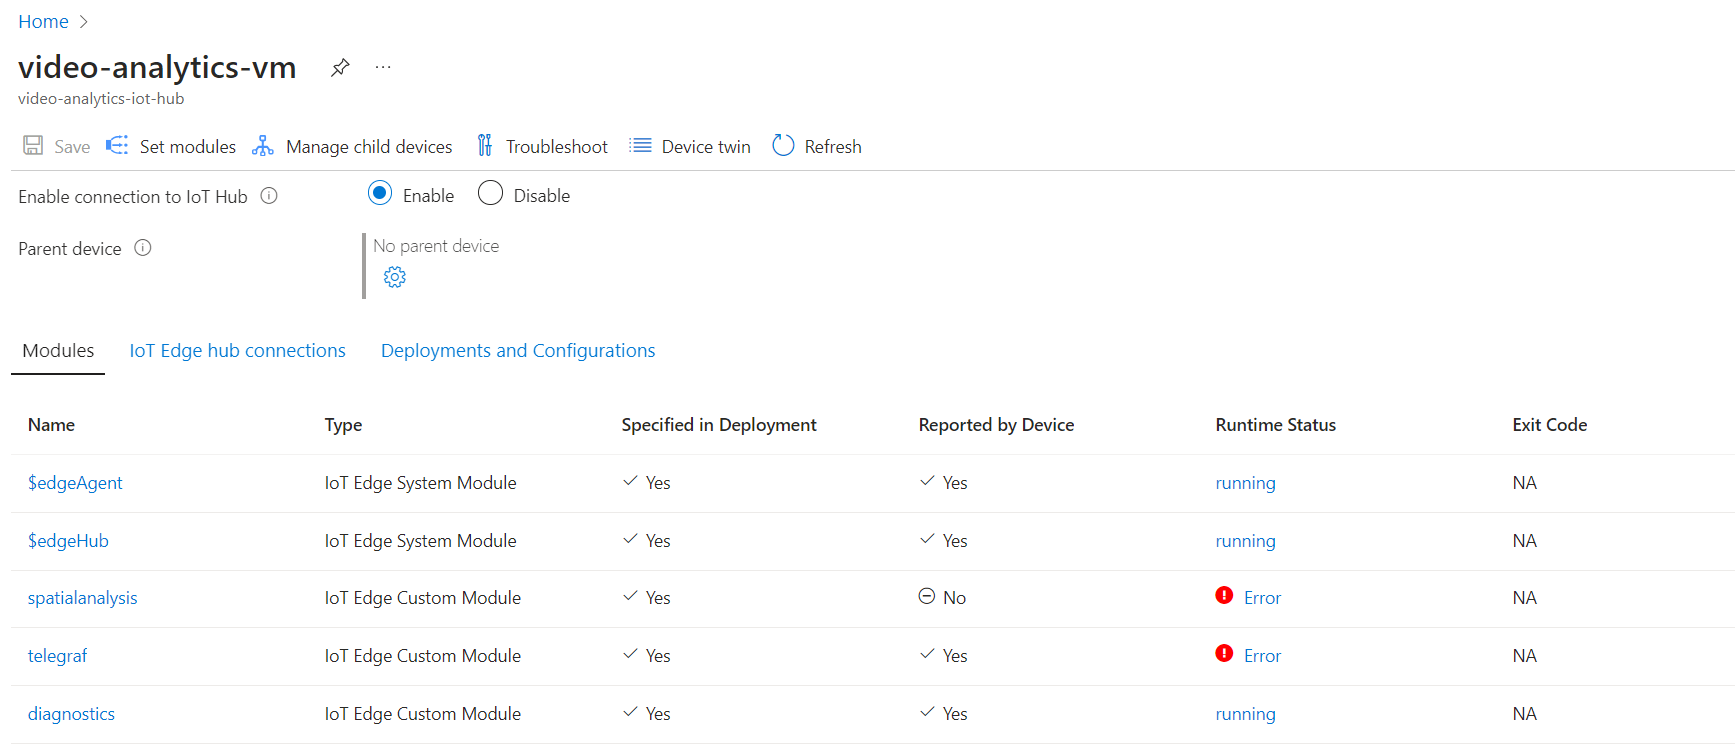
Task: Select the Enable radio button
Action: pos(380,193)
